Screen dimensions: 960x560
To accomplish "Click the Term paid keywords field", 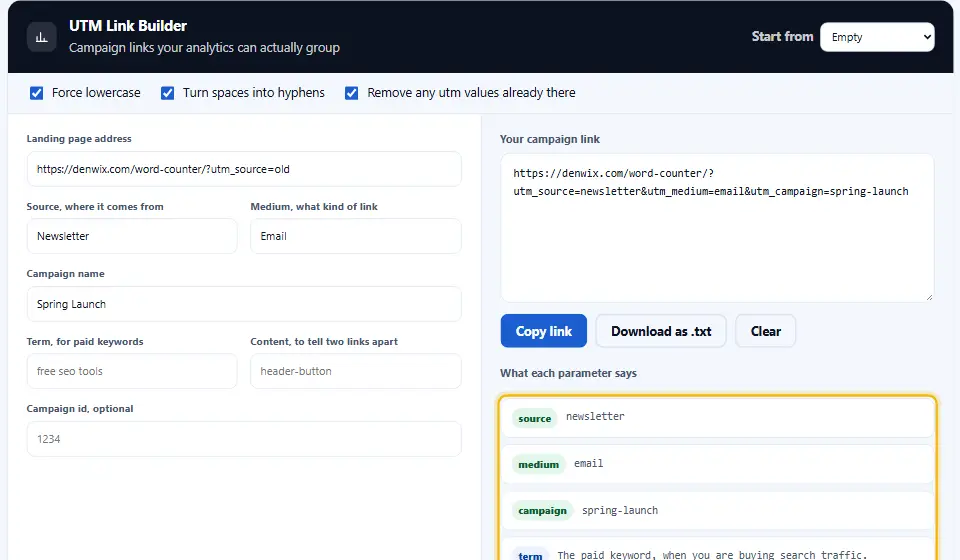I will click(x=132, y=371).
